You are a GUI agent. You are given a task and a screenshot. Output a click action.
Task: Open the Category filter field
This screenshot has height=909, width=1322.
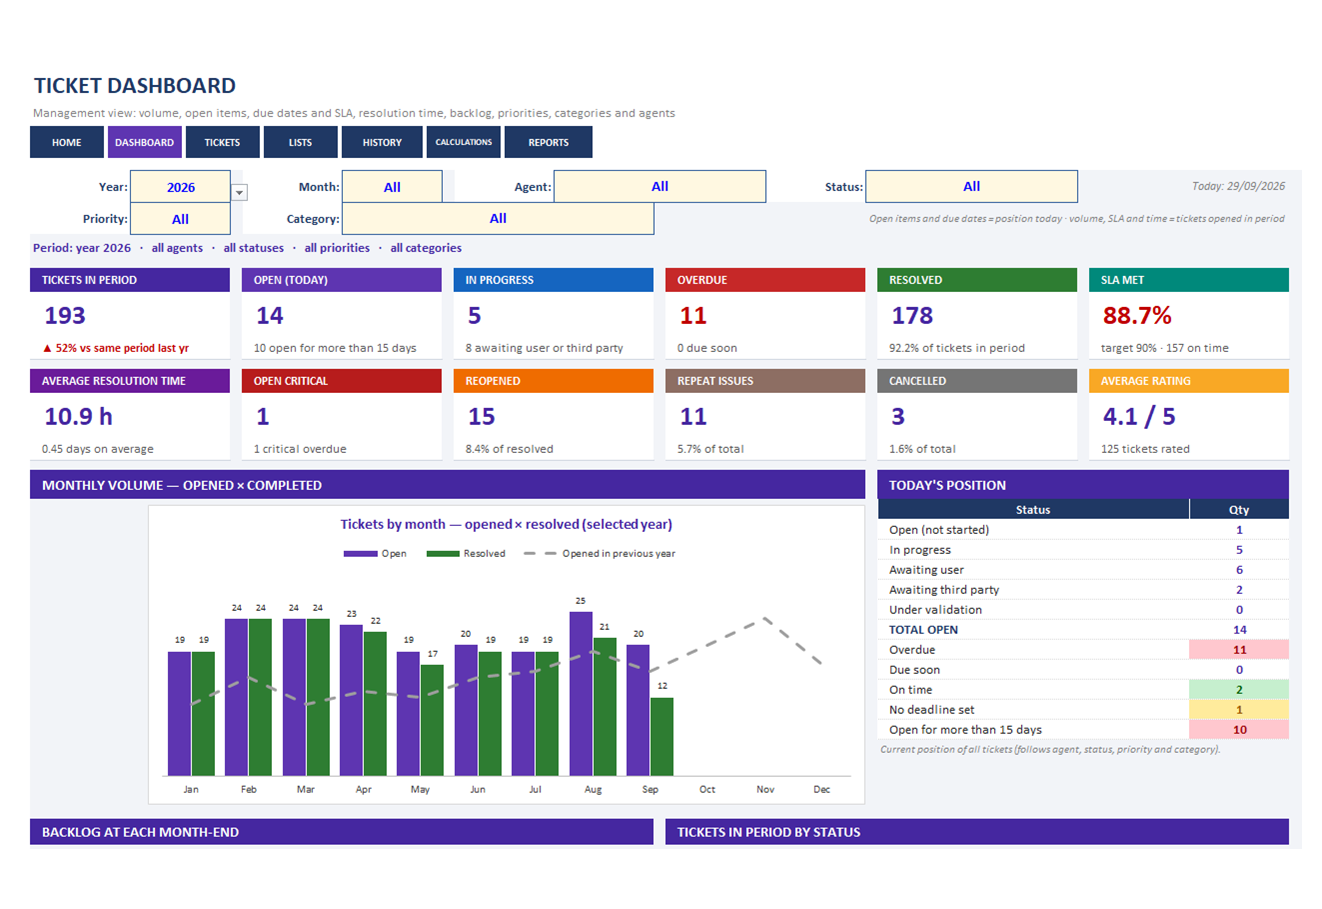point(498,218)
